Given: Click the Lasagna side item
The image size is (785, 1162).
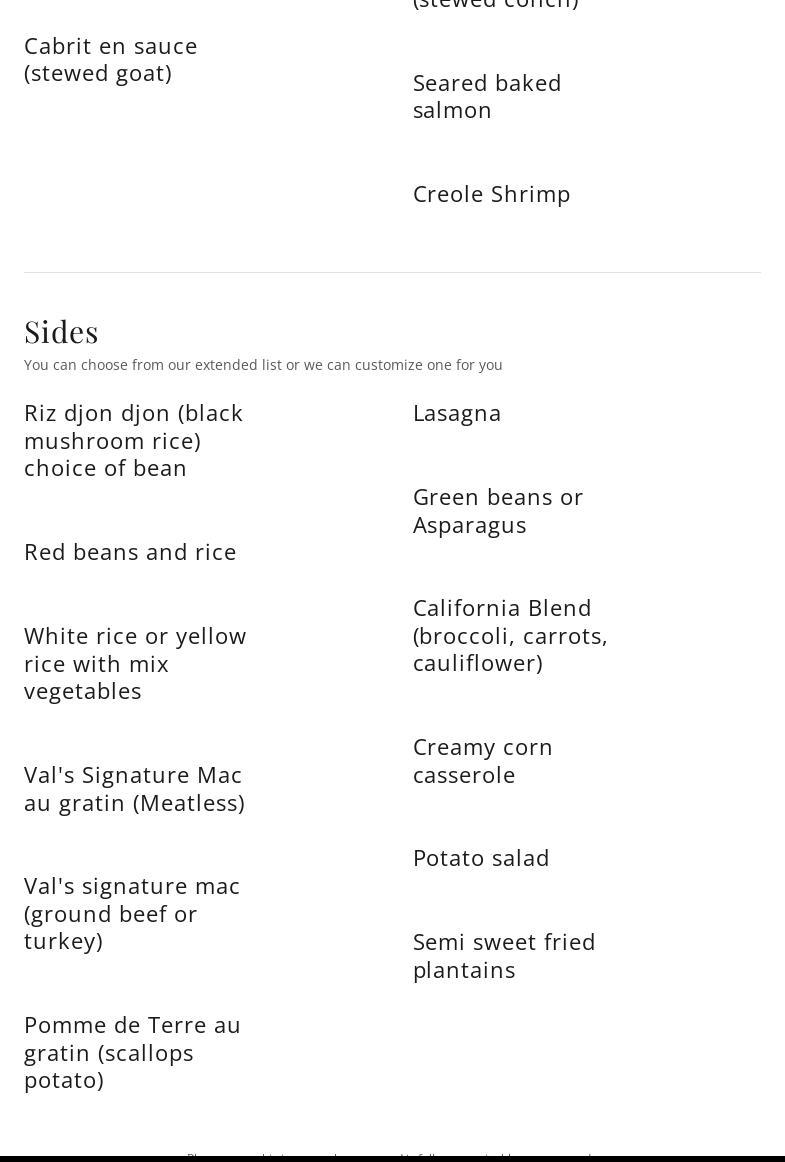Looking at the screenshot, I should 457,414.
